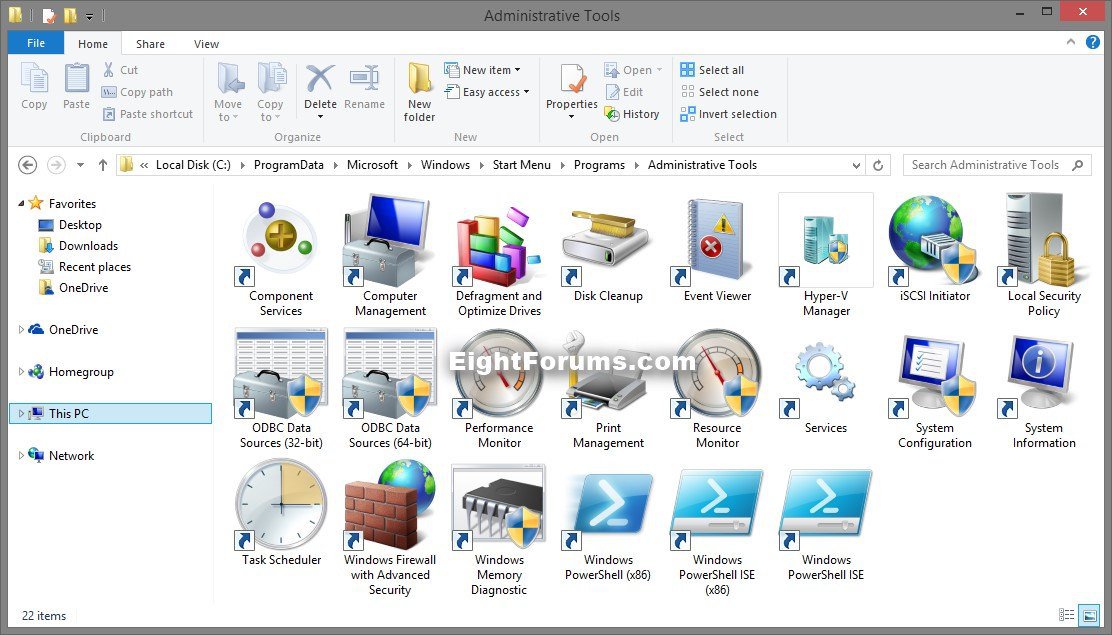Click Microsoft in the address path
1112x635 pixels.
[x=372, y=165]
